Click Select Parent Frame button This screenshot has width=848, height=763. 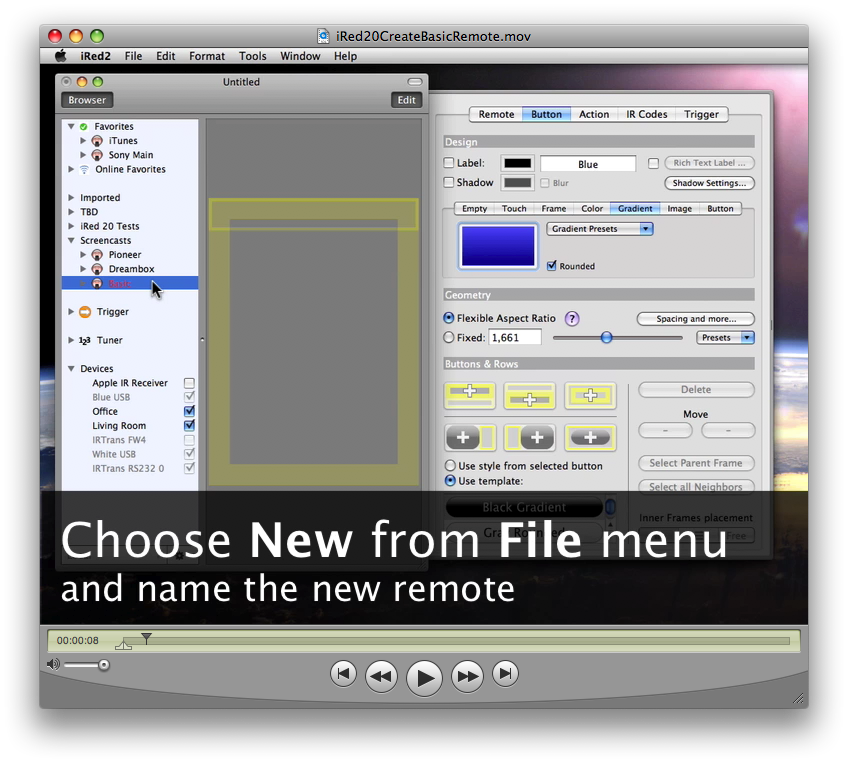coord(696,463)
